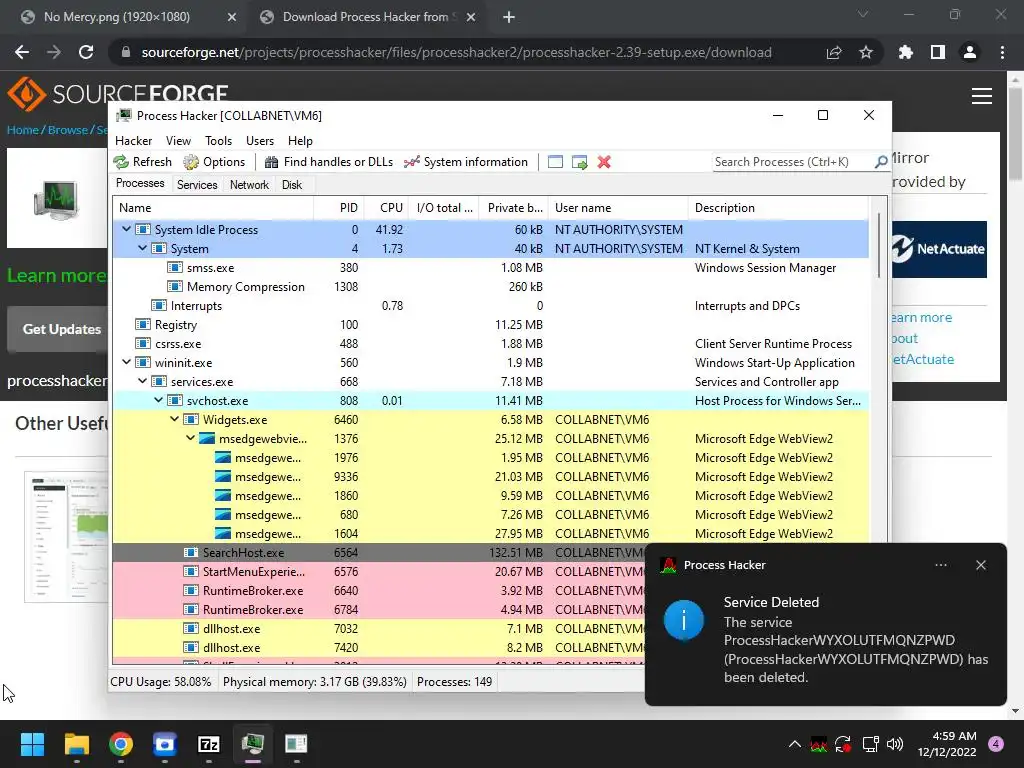Open the Hacker menu
Screen dimensions: 1024x768
coord(133,140)
